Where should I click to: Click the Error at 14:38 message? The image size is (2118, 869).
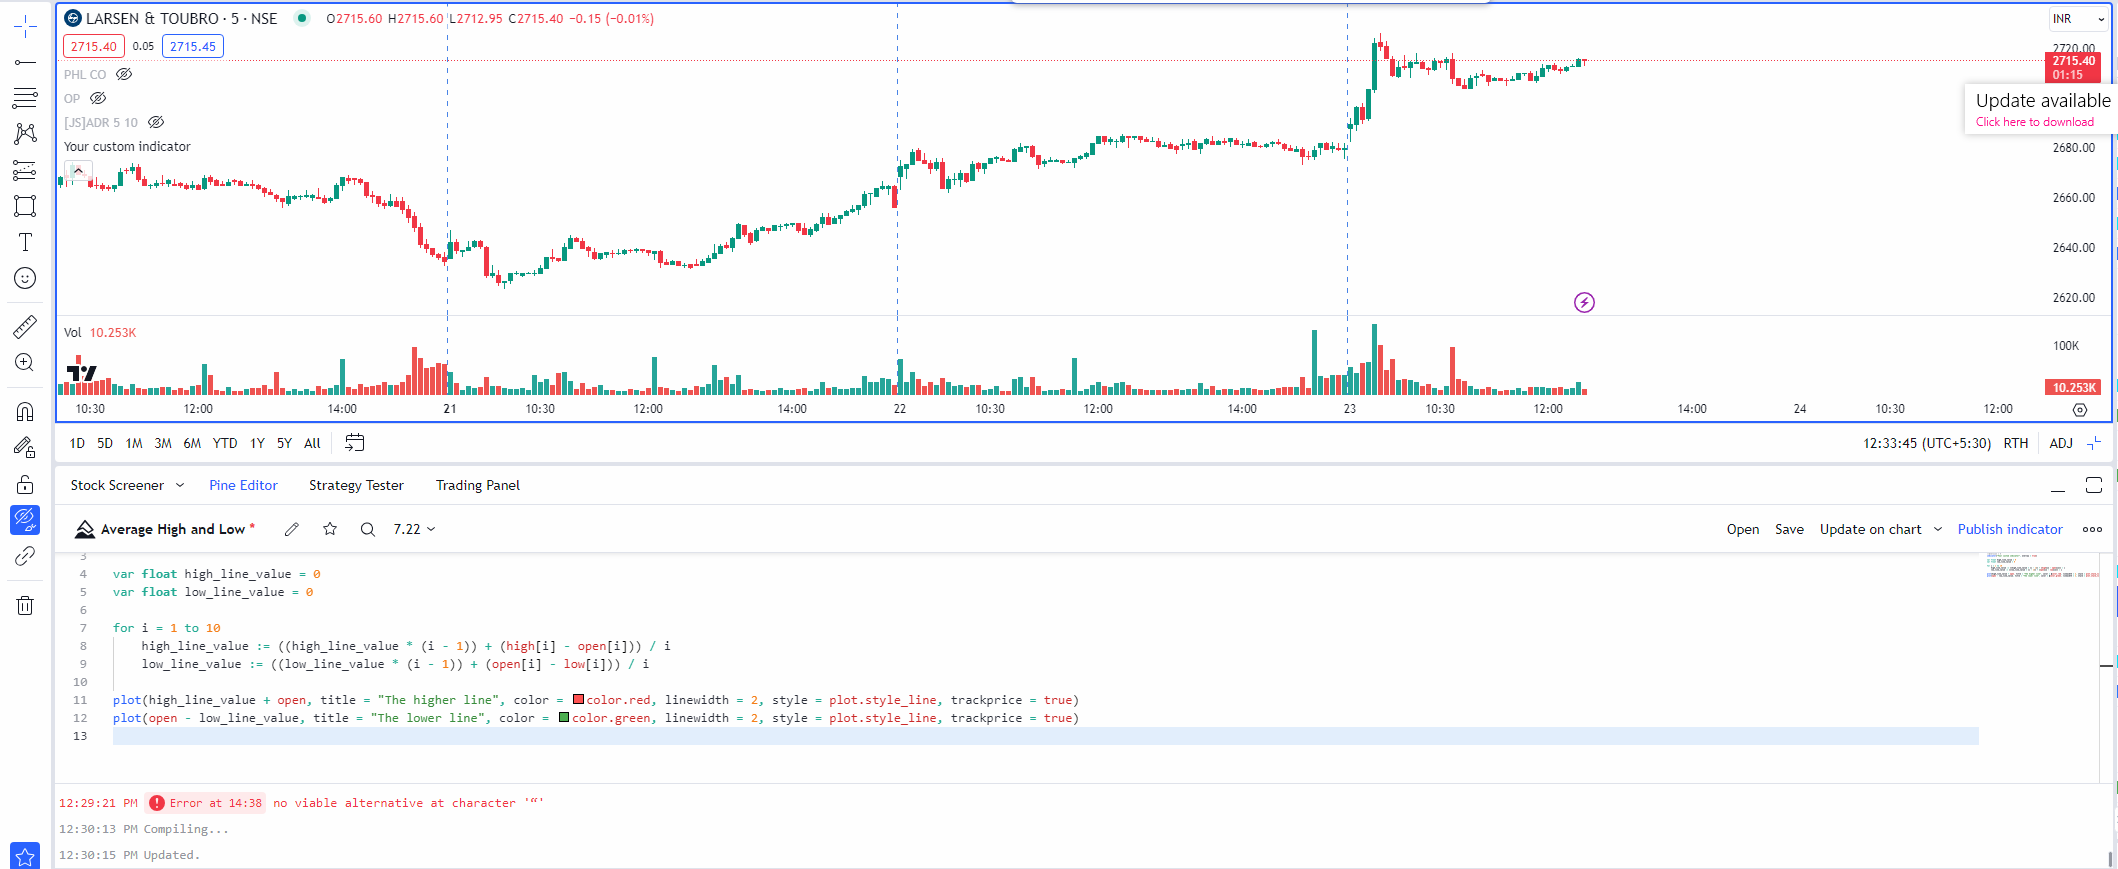(206, 803)
